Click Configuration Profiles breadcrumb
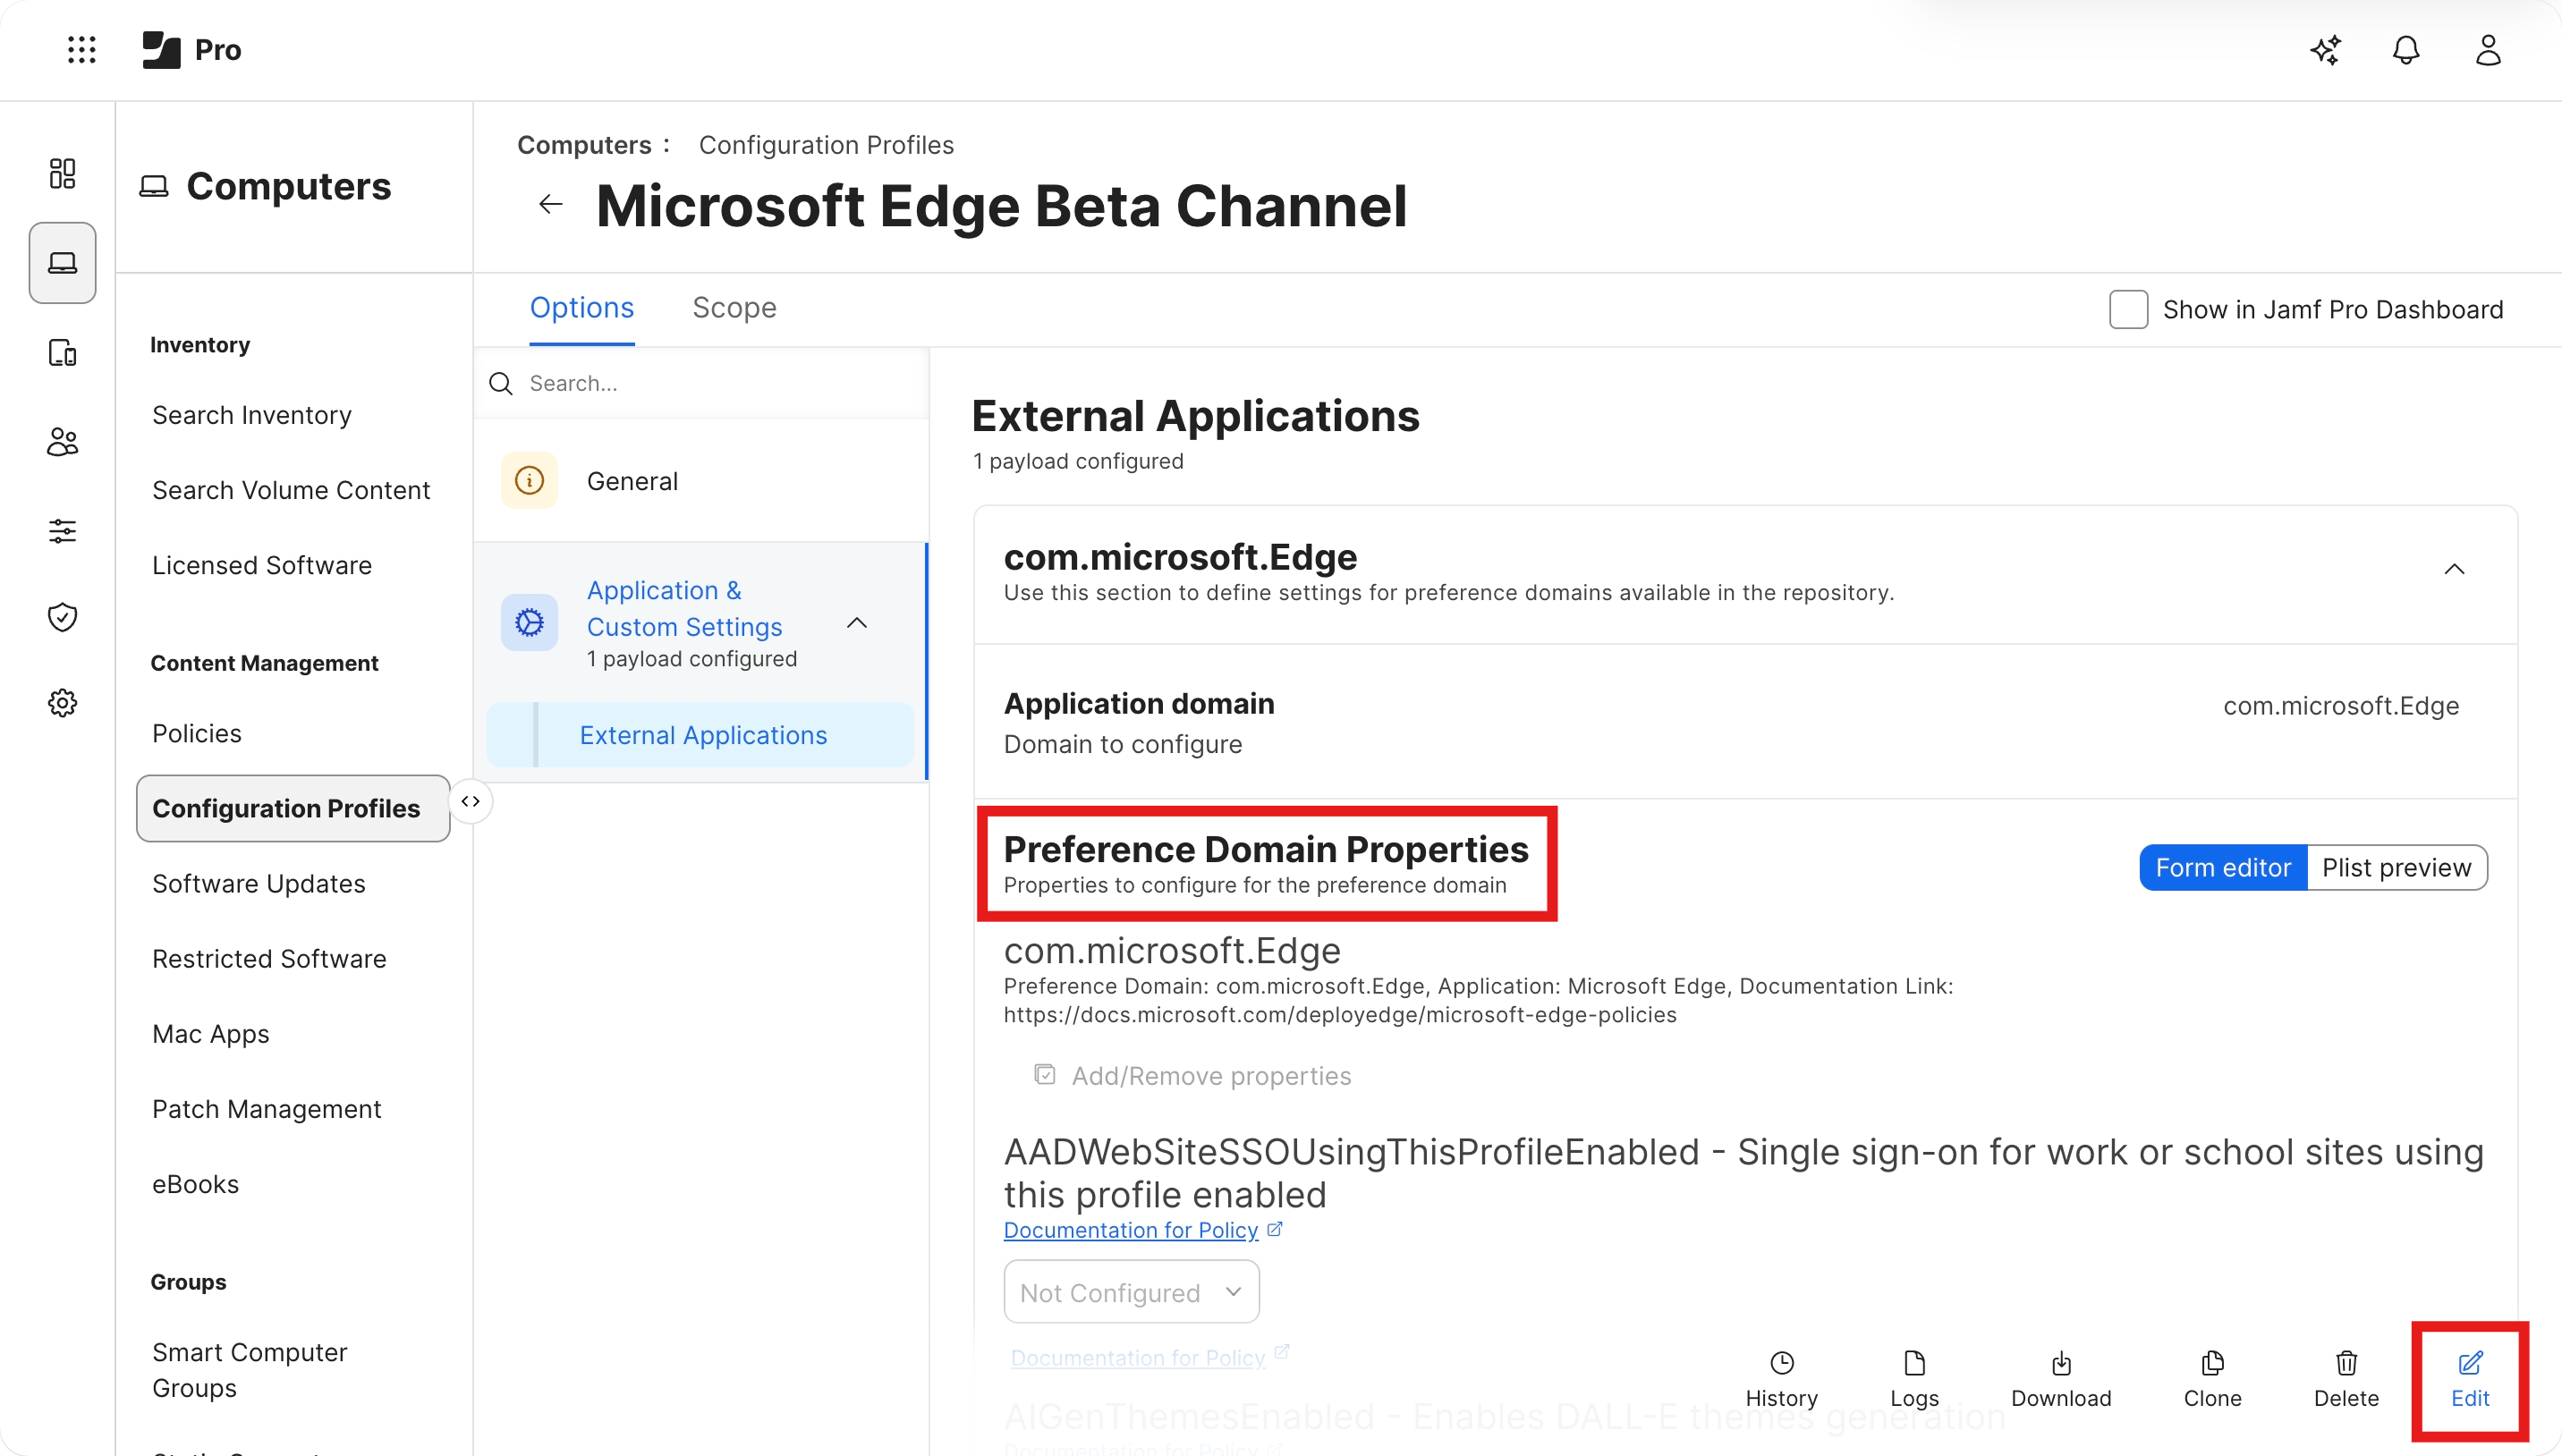 pos(826,145)
